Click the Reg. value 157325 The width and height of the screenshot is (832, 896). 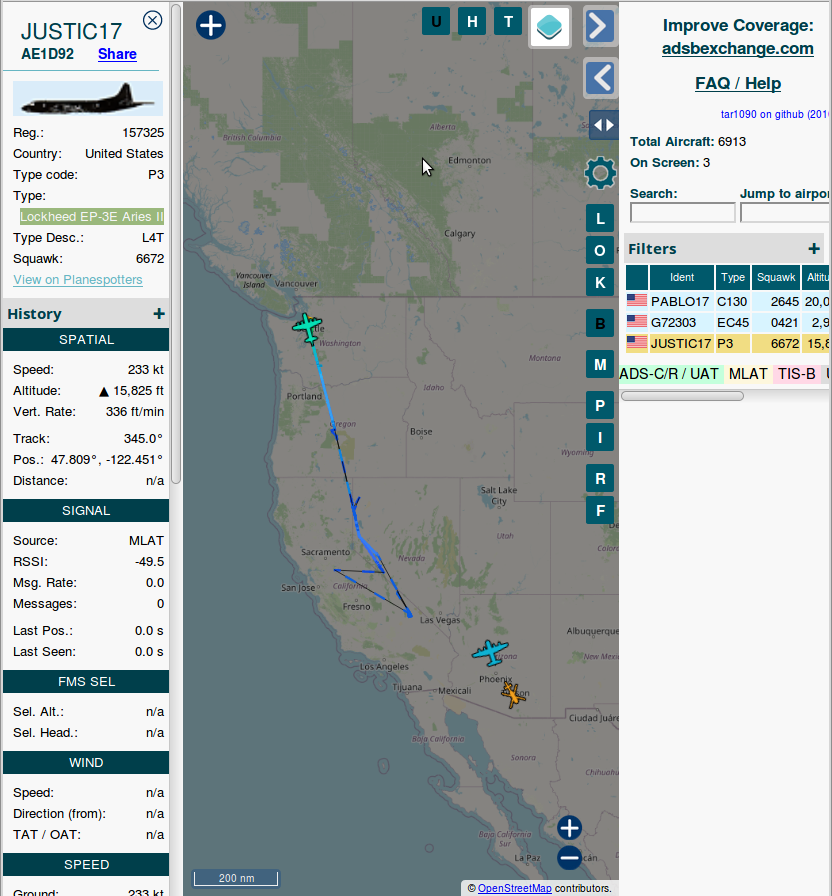[x=143, y=133]
